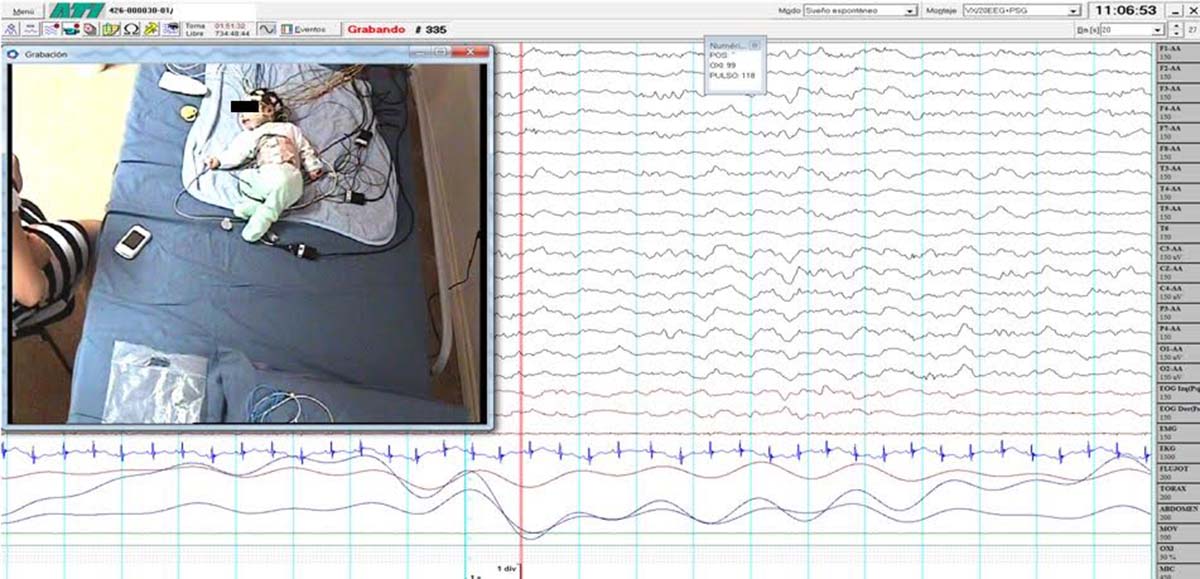Click the small waves icon, second in toolbar
Image resolution: width=1200 pixels, height=579 pixels.
coord(31,29)
